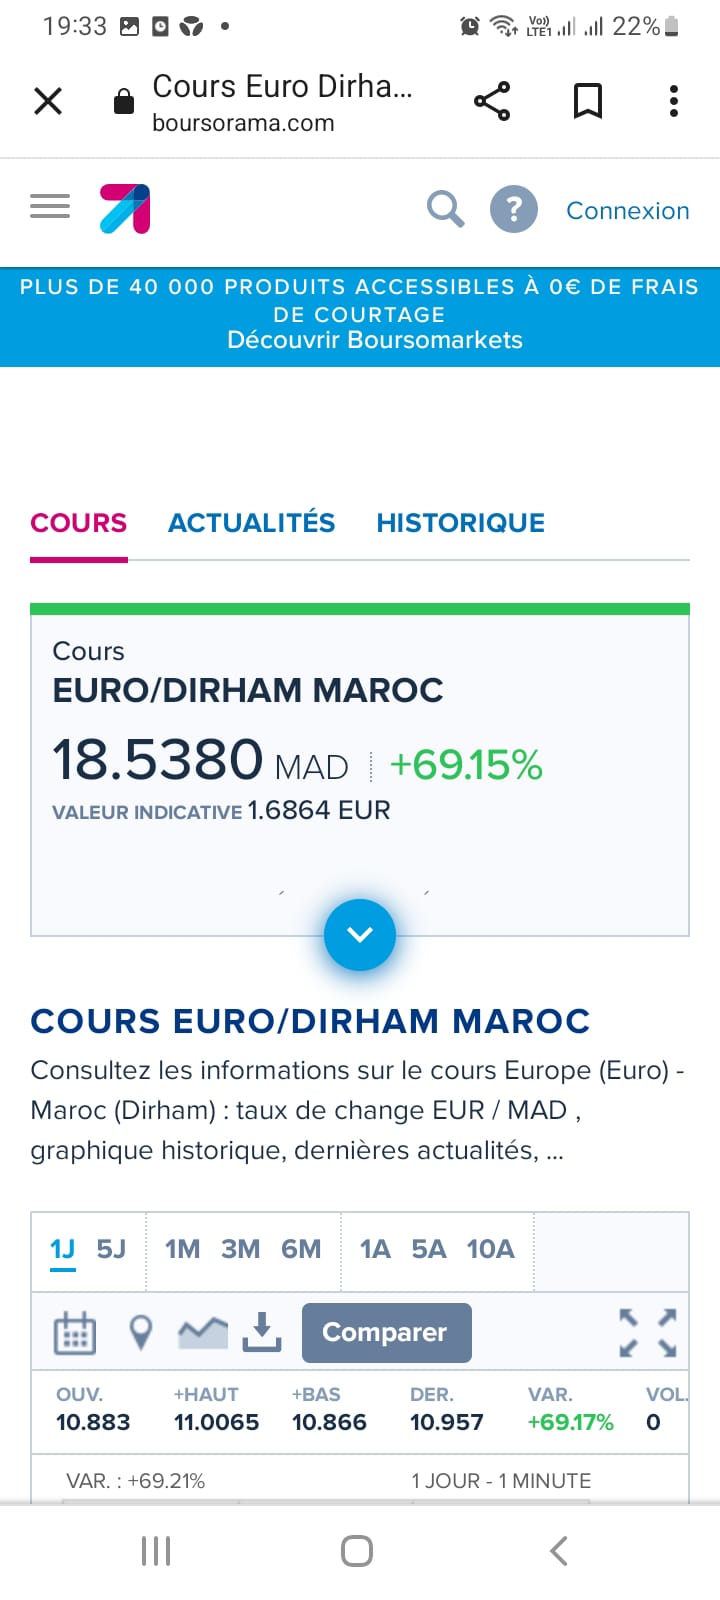720x1600 pixels.
Task: Select the 1M chart range
Action: (182, 1248)
